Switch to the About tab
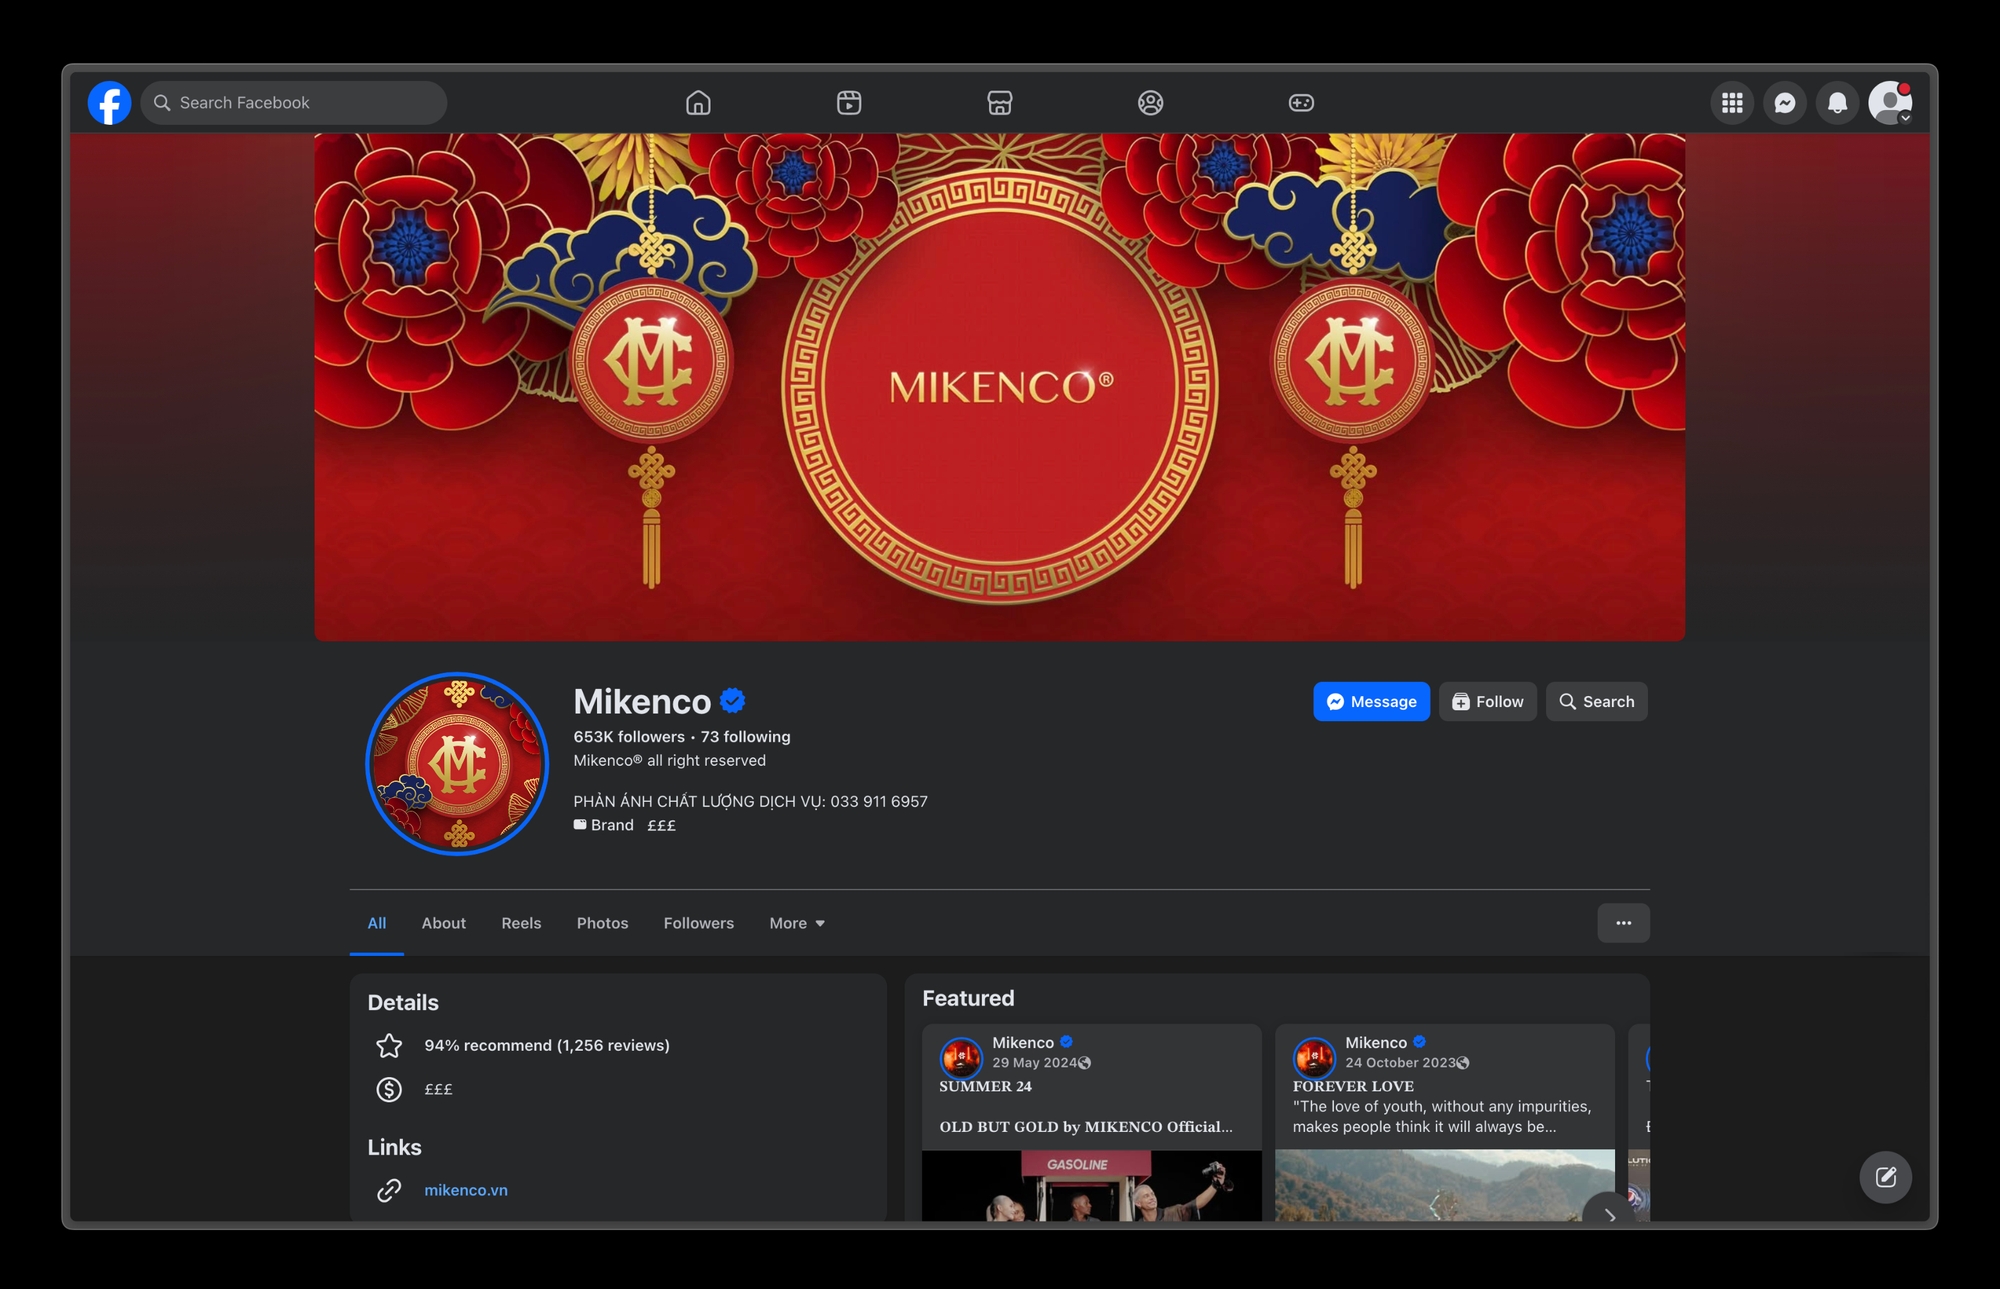The image size is (2000, 1289). click(444, 923)
